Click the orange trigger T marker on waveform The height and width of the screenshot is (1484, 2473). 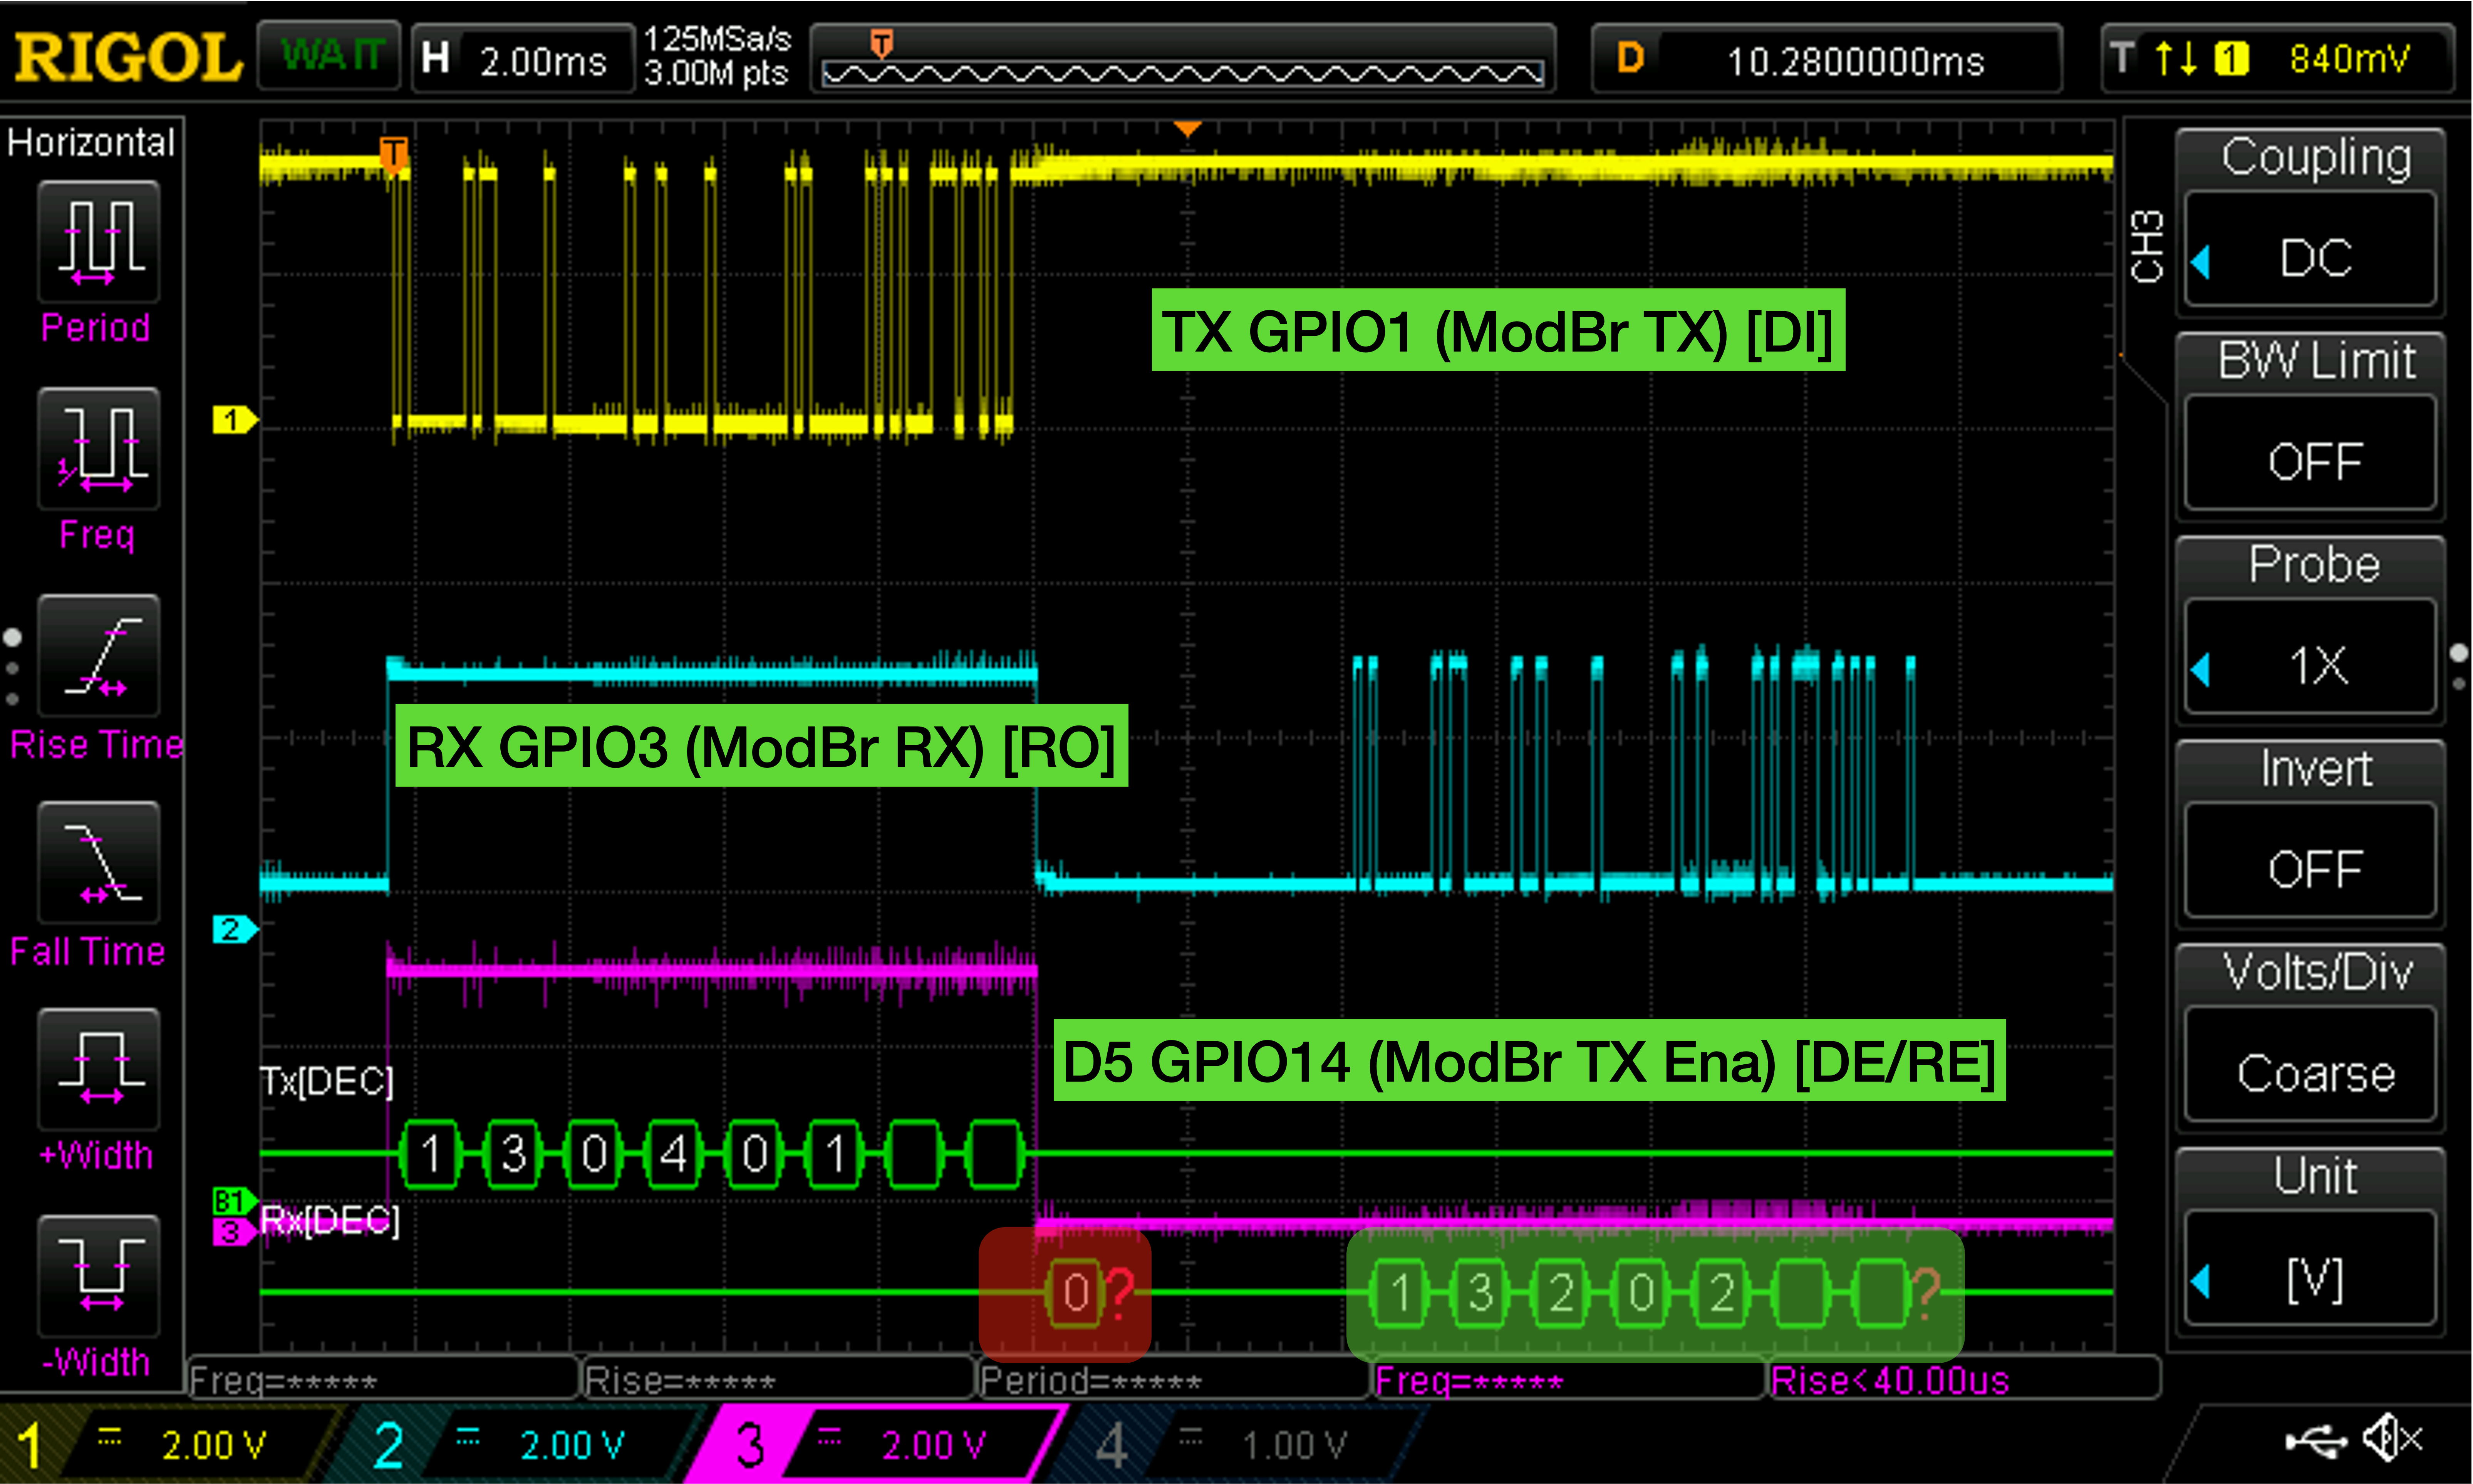click(x=394, y=155)
